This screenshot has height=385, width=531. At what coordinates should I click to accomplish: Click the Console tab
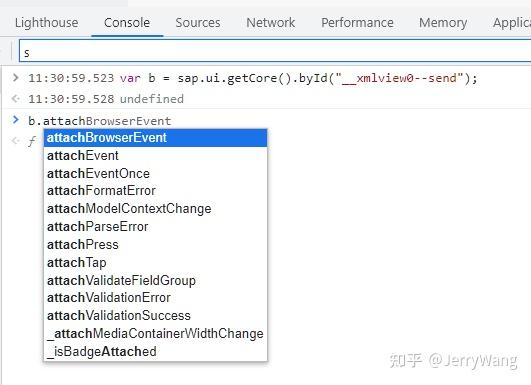pos(127,23)
